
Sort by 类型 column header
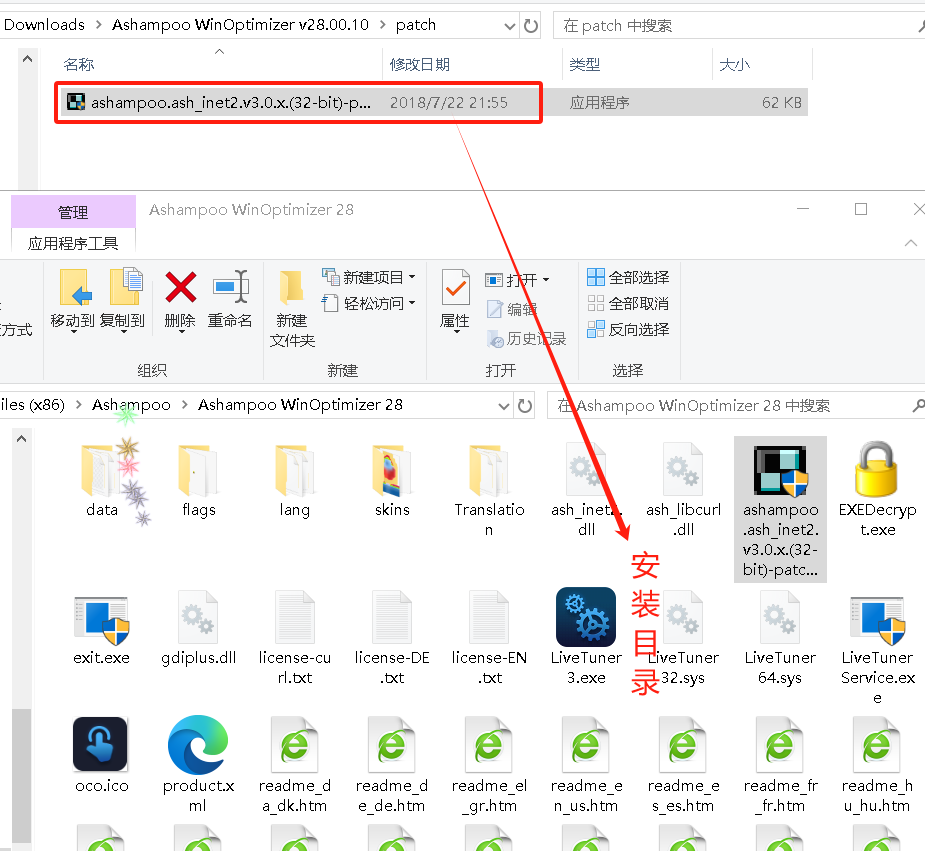[x=585, y=64]
